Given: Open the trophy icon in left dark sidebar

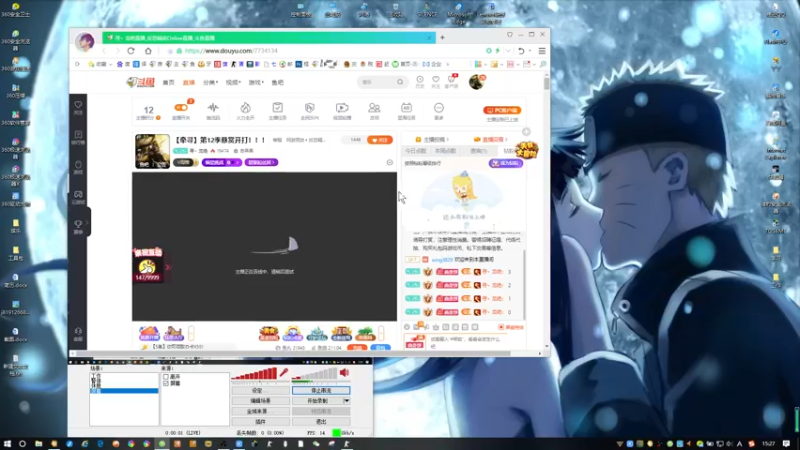Looking at the screenshot, I should coord(78,224).
